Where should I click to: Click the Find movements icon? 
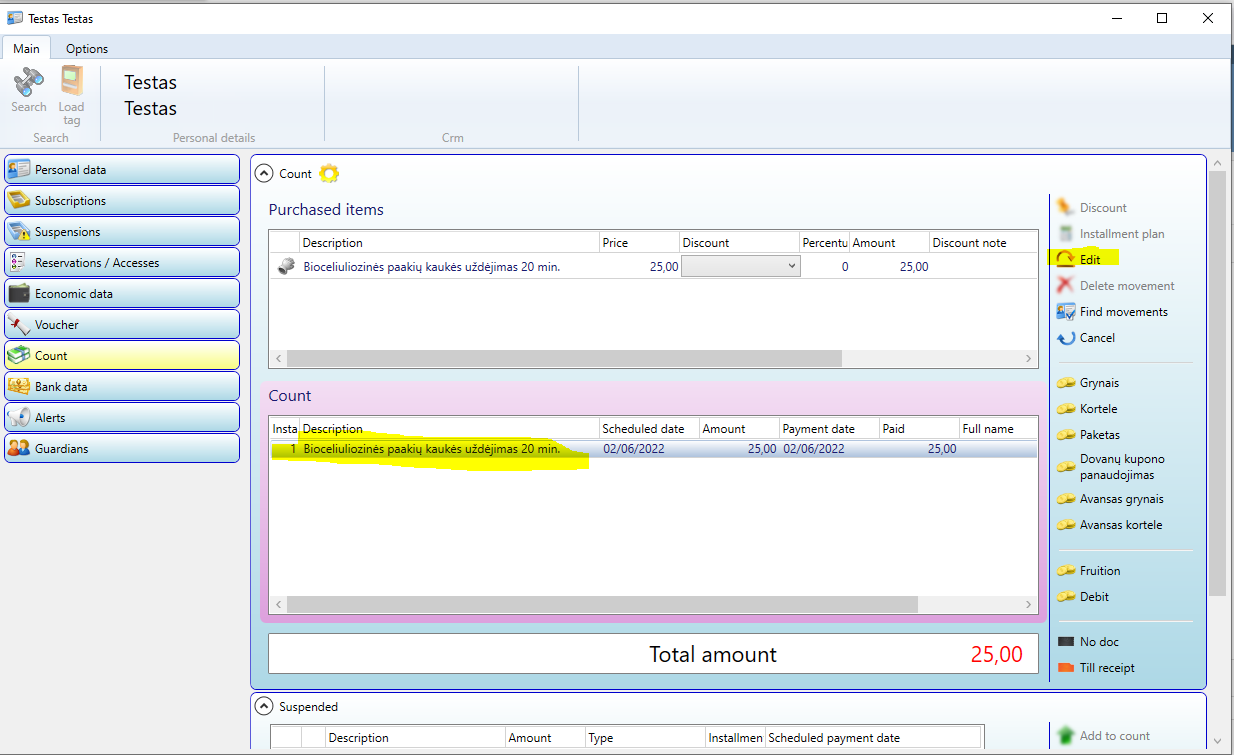[1066, 312]
